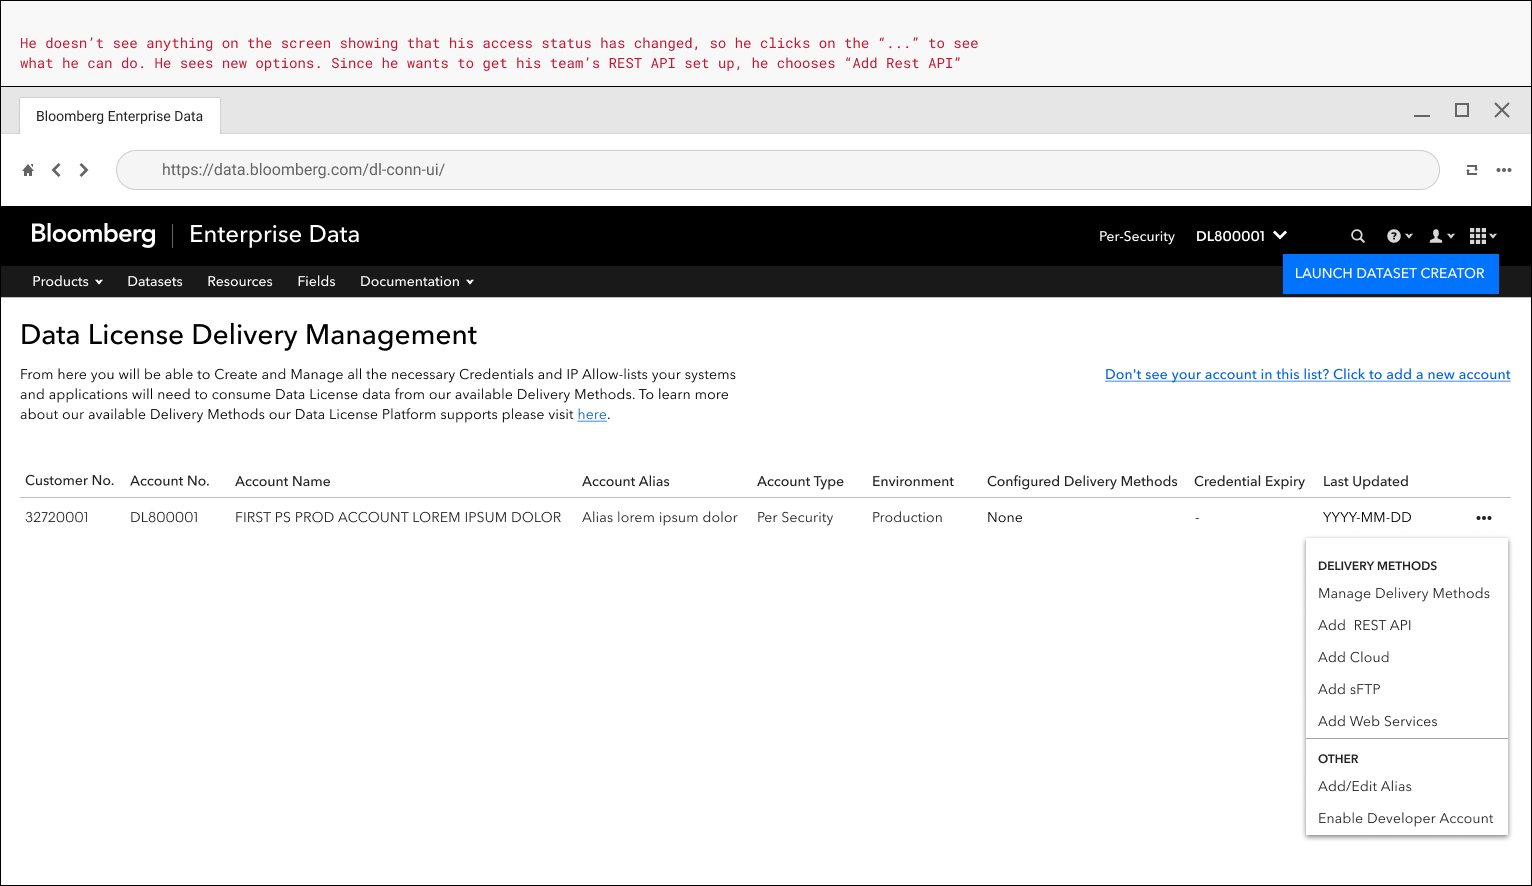Open the help question mark menu
The image size is (1532, 886).
coord(1399,236)
